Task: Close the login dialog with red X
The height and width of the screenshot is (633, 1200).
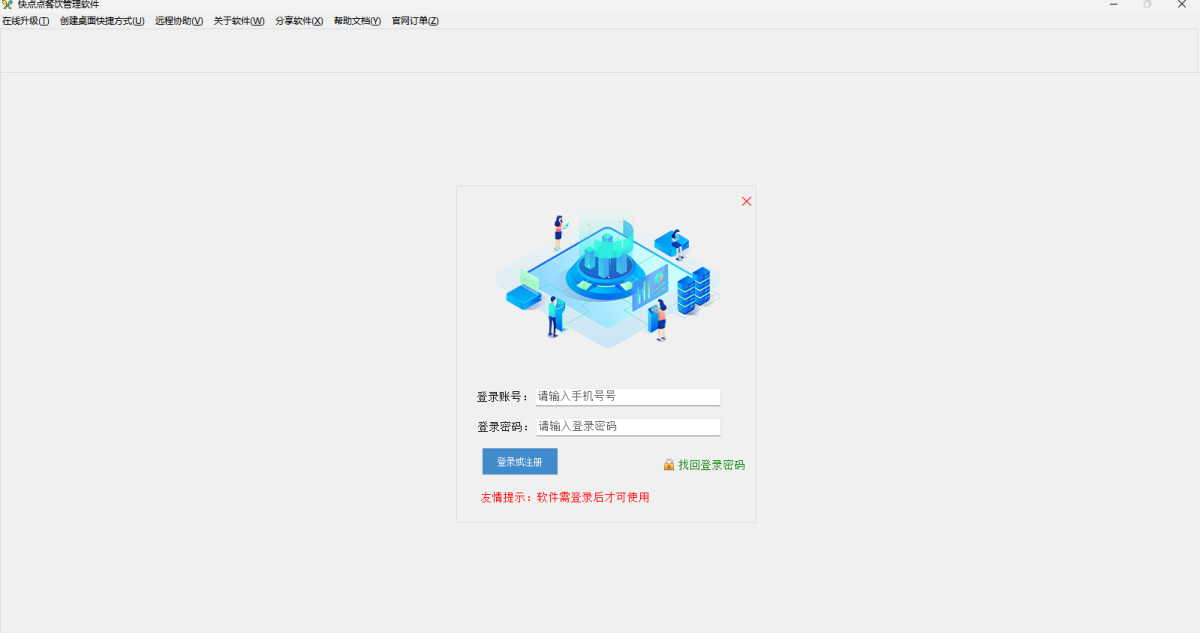Action: (746, 201)
